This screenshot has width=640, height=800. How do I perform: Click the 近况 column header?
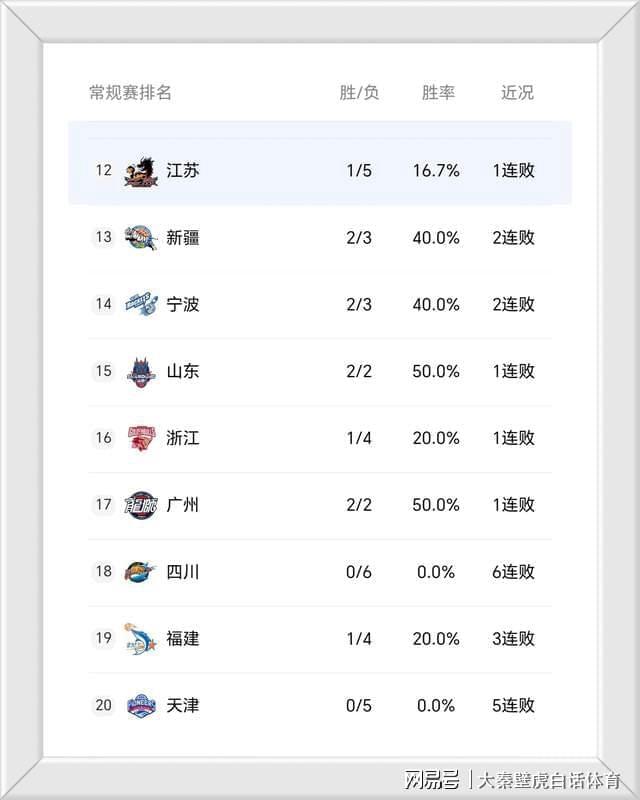point(517,93)
